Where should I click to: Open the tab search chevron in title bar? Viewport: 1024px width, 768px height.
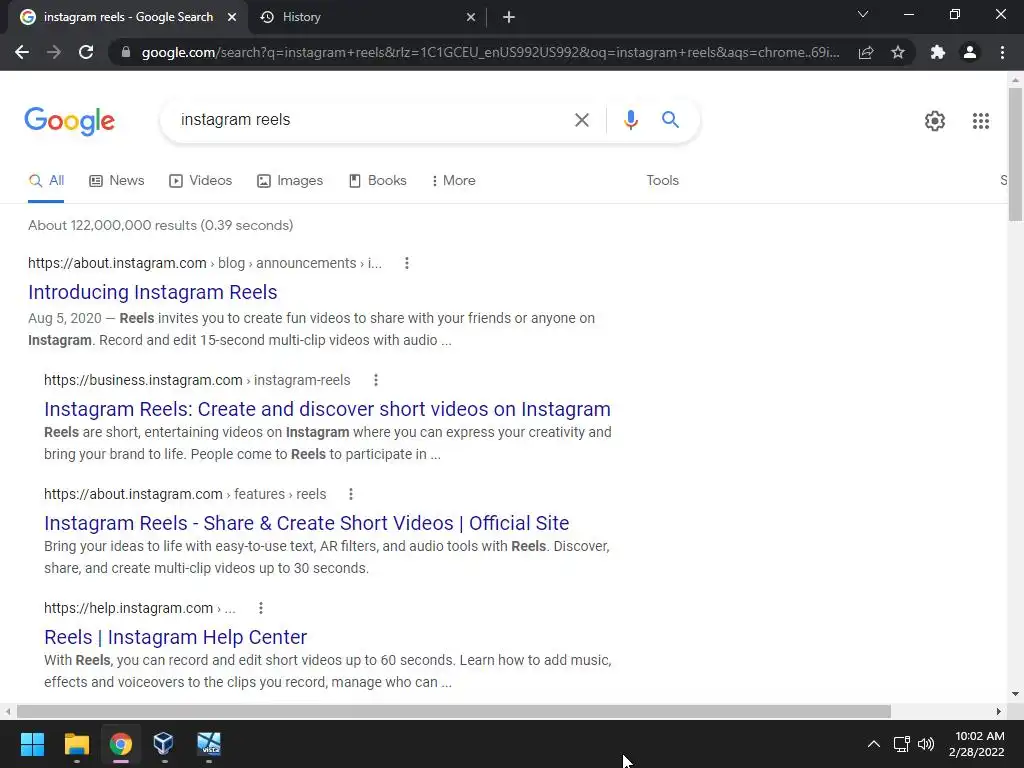pos(863,14)
